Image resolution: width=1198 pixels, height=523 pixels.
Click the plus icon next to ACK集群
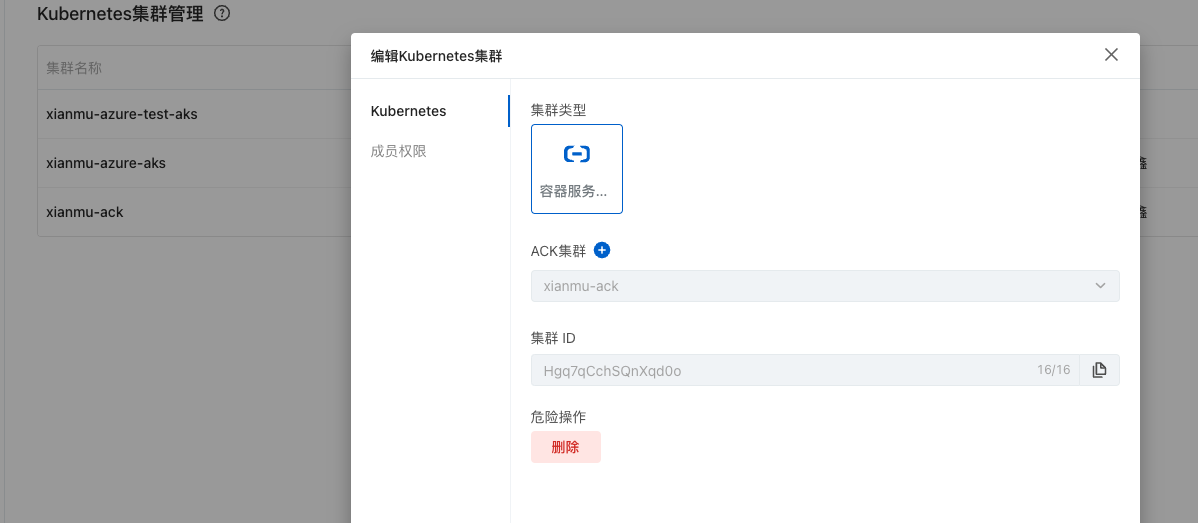602,250
